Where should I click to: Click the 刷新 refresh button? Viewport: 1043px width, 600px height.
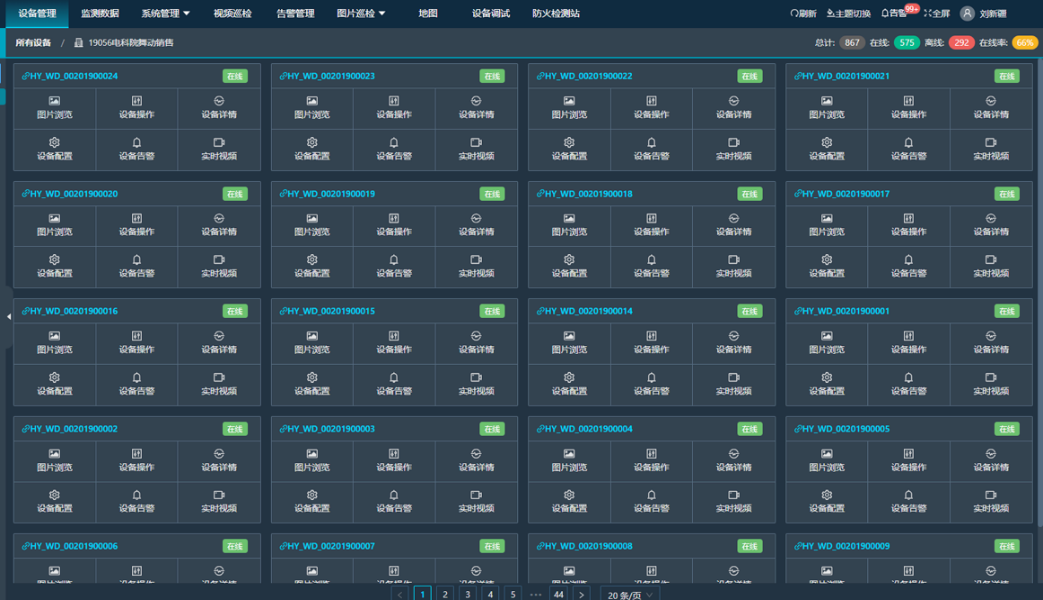click(803, 14)
